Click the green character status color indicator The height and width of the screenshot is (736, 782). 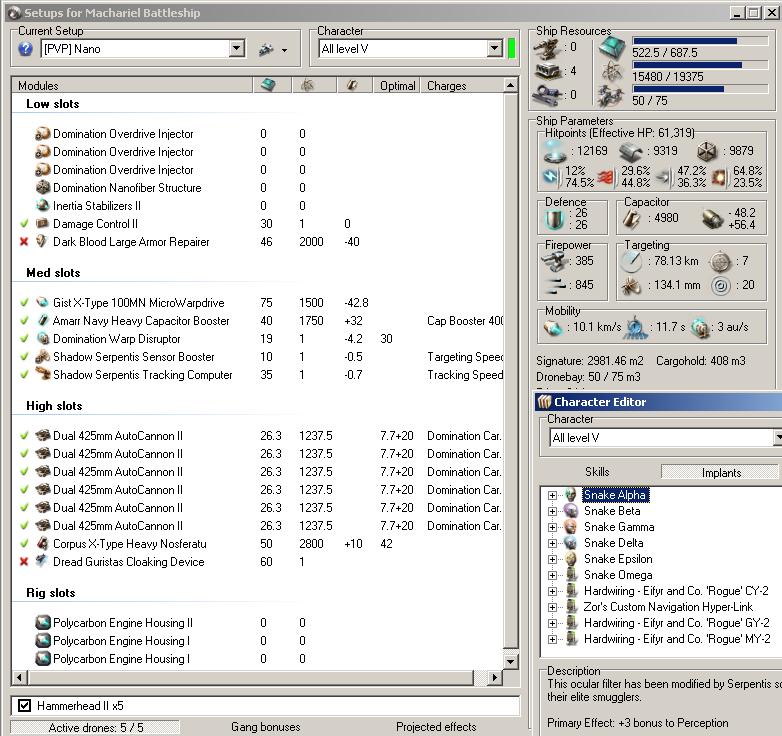tap(512, 49)
